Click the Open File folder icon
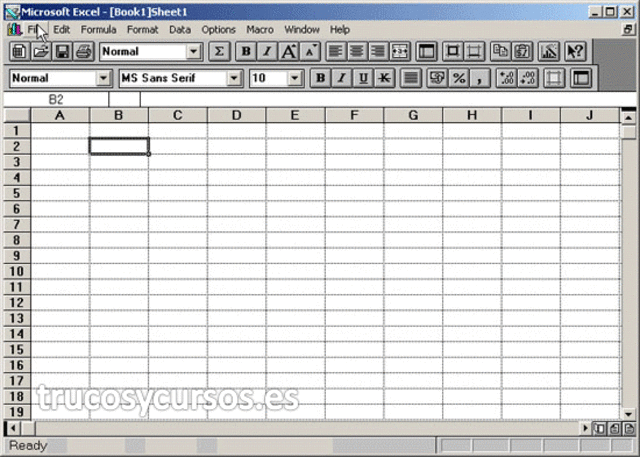Screen dimensions: 640x457 (41, 52)
